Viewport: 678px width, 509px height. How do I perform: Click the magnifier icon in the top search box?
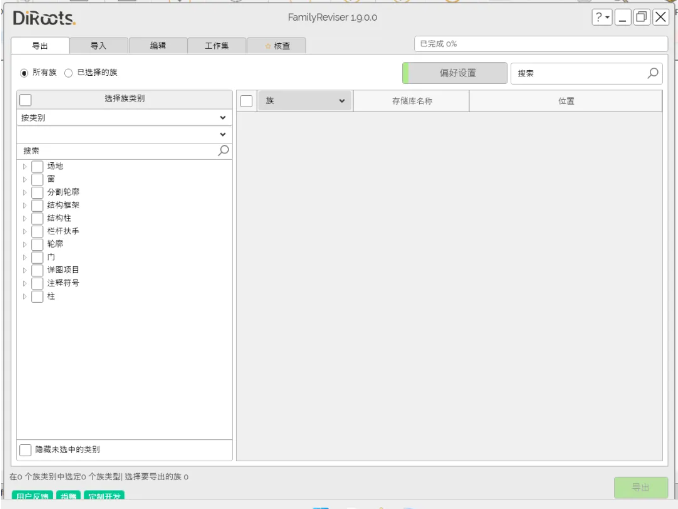[x=652, y=73]
